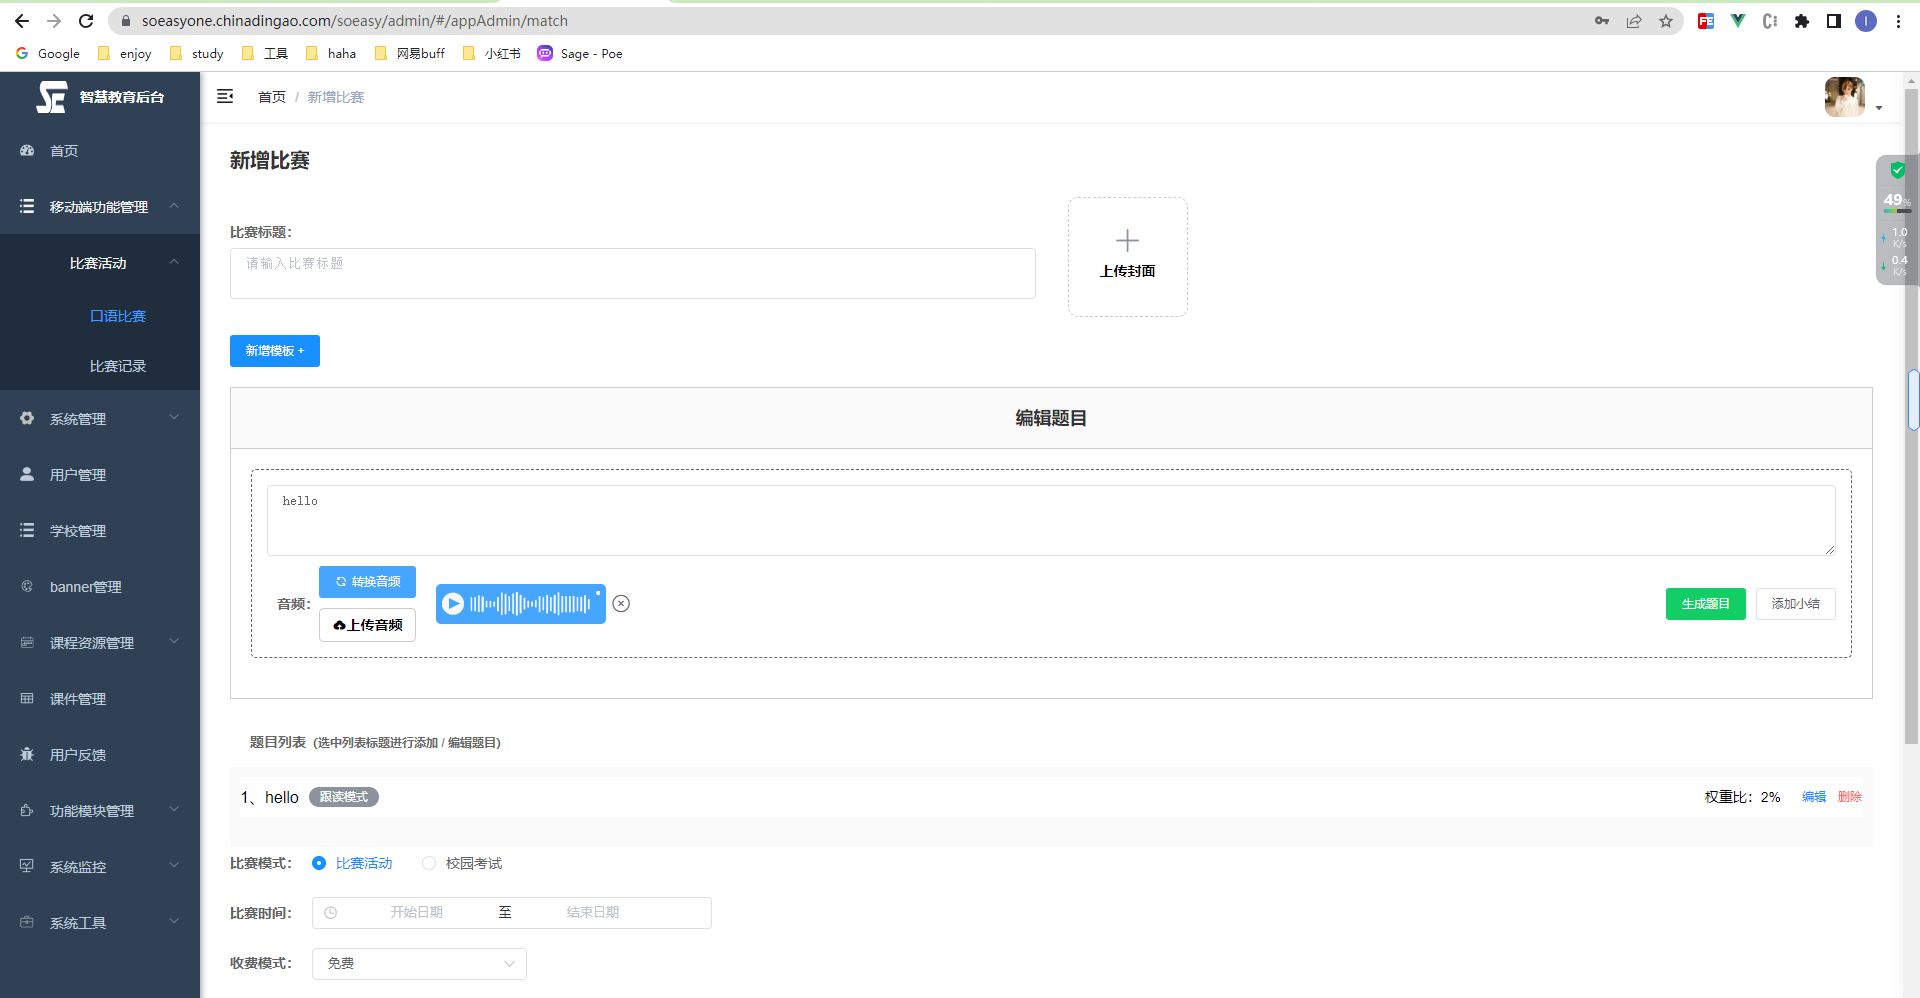Open the browser side panel icon
The width and height of the screenshot is (1920, 998).
click(1834, 21)
